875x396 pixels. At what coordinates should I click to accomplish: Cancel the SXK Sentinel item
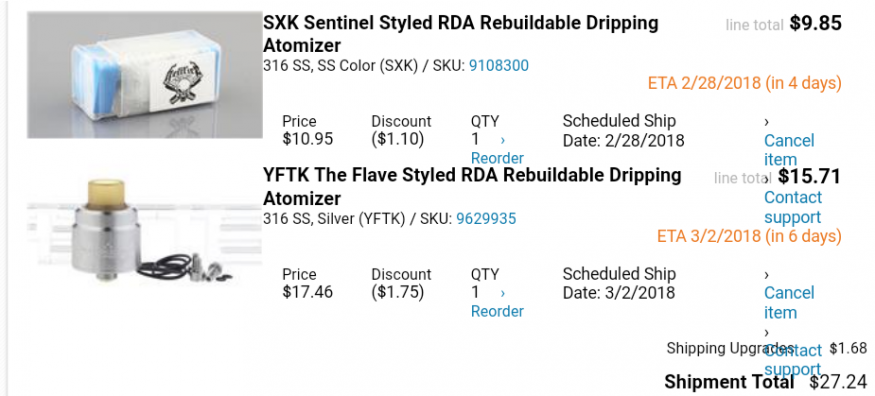[789, 149]
